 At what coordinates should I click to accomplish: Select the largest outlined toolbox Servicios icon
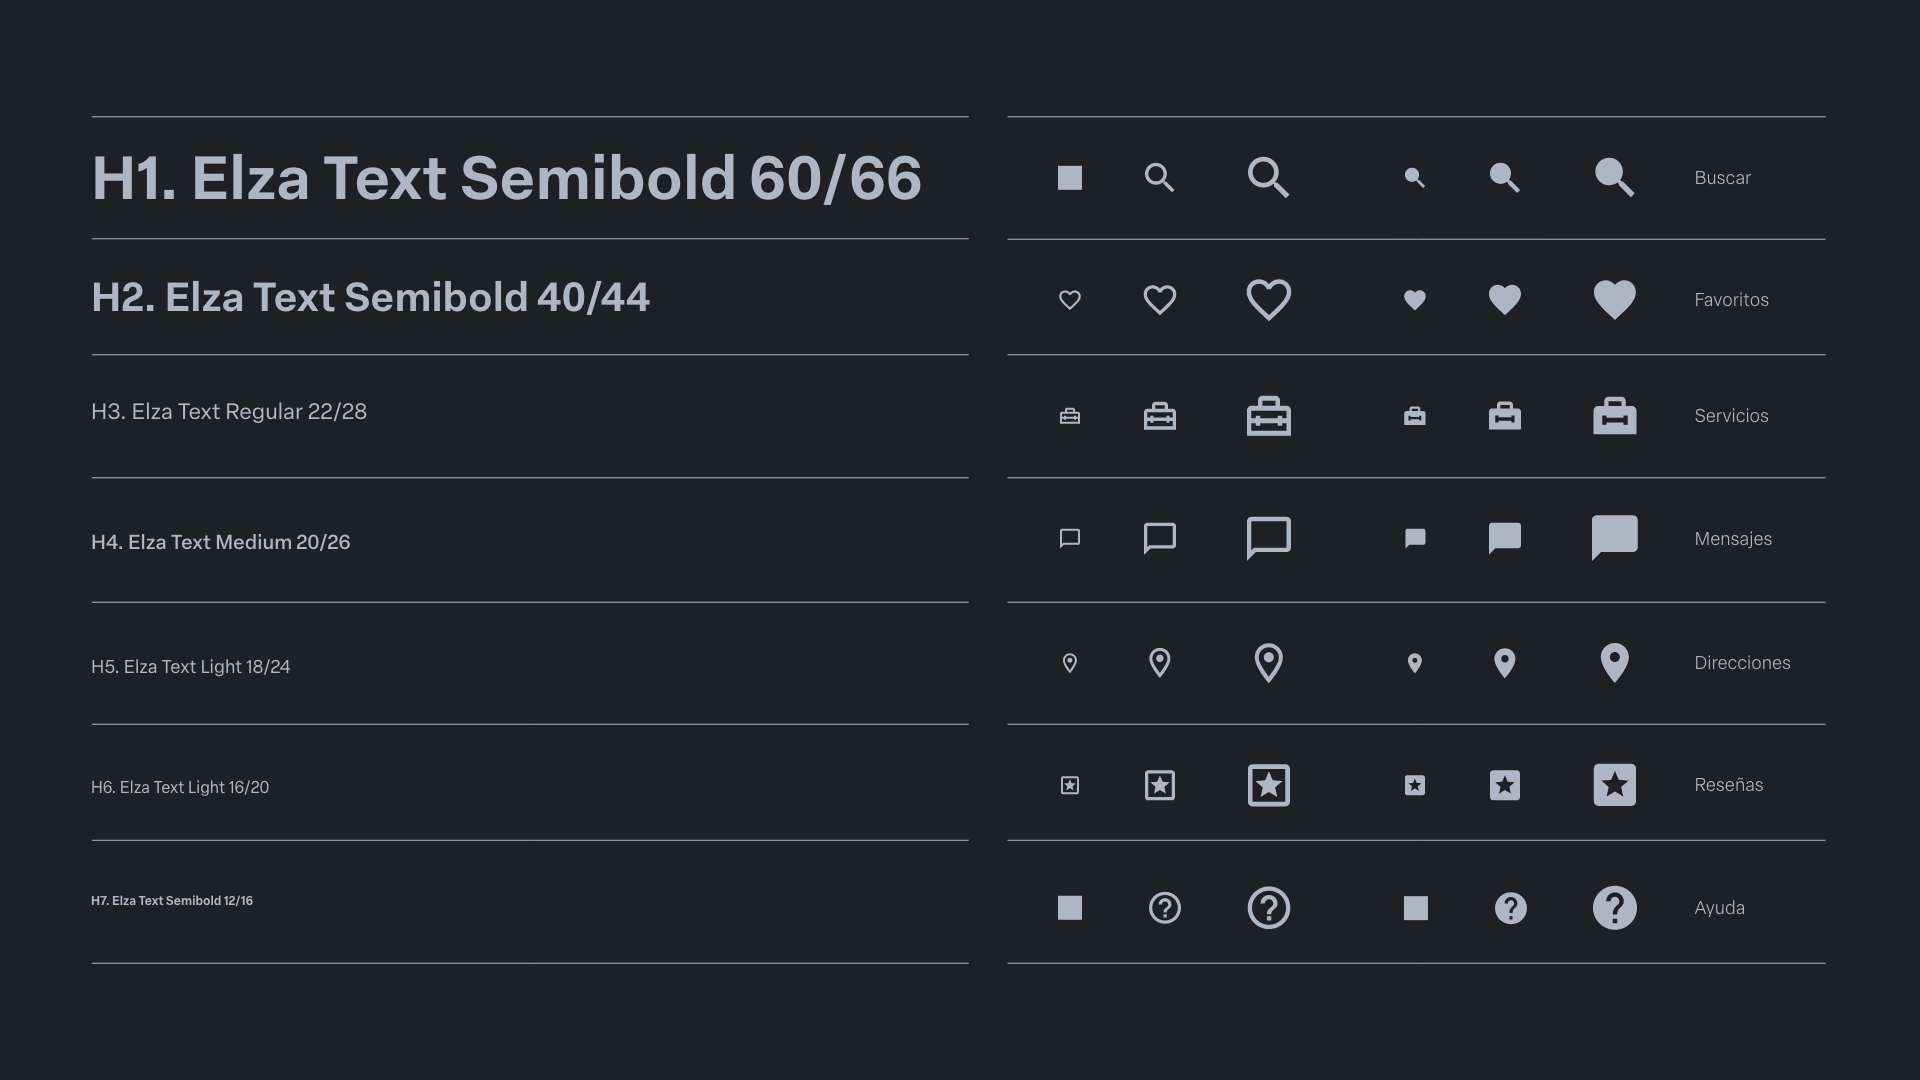pyautogui.click(x=1269, y=416)
